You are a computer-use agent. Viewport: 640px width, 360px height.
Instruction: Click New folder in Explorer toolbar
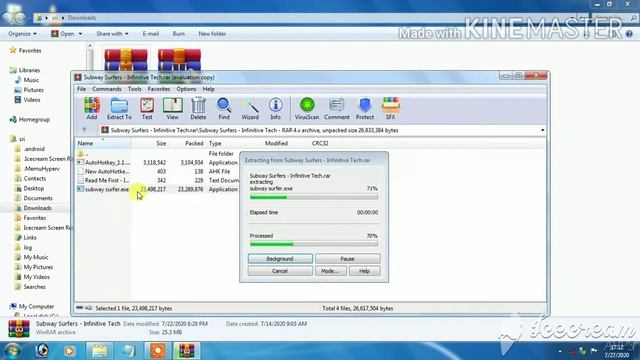(x=212, y=34)
